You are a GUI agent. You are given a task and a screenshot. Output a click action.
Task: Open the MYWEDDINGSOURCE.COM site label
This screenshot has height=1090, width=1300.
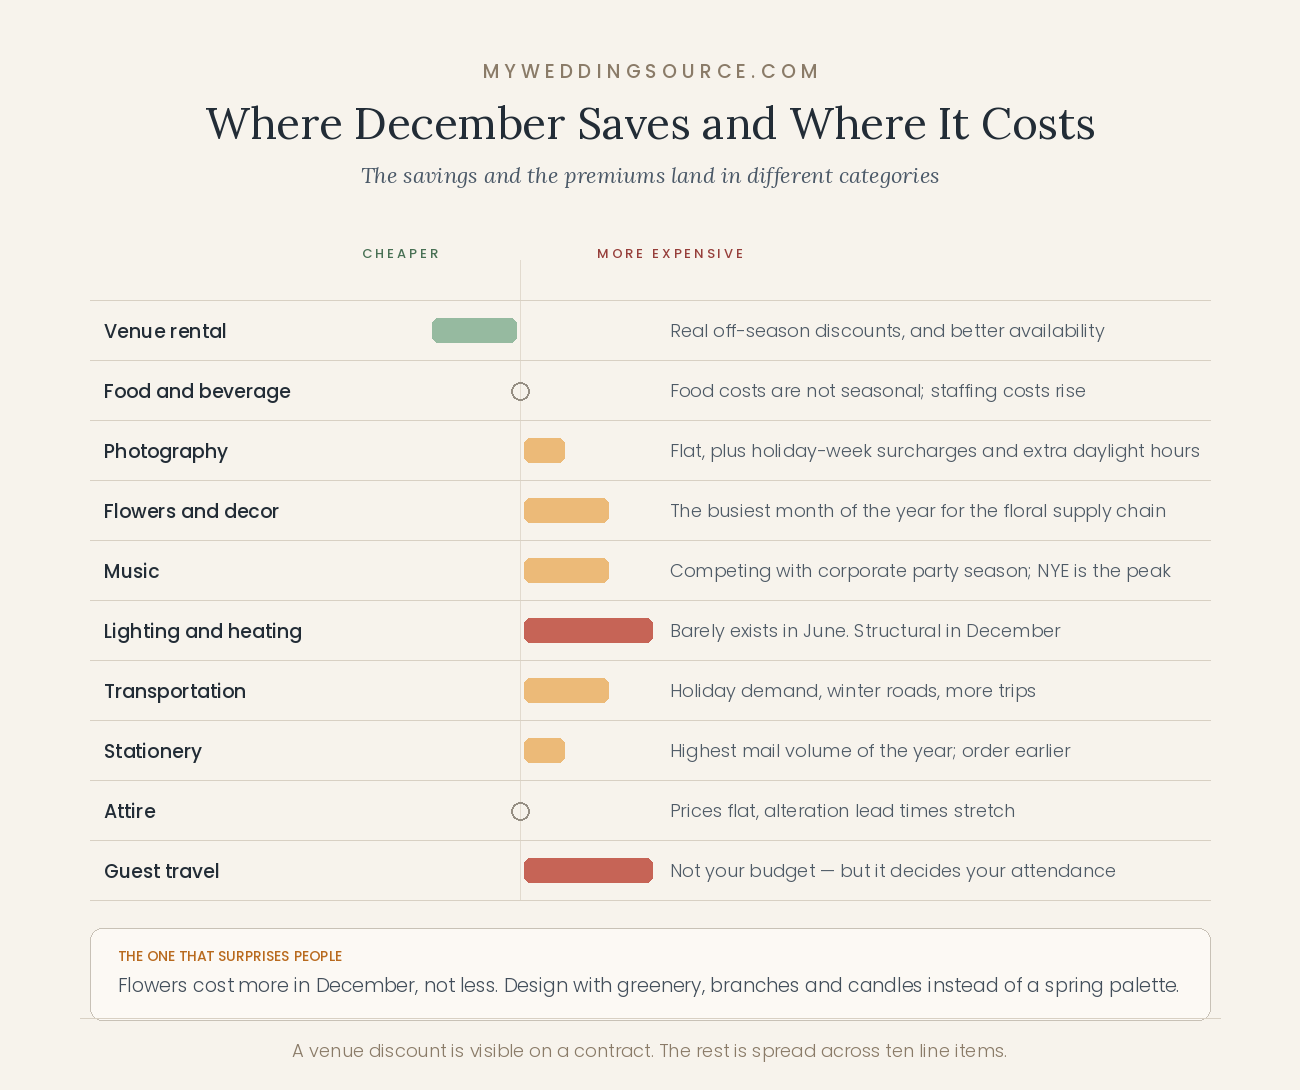point(651,71)
